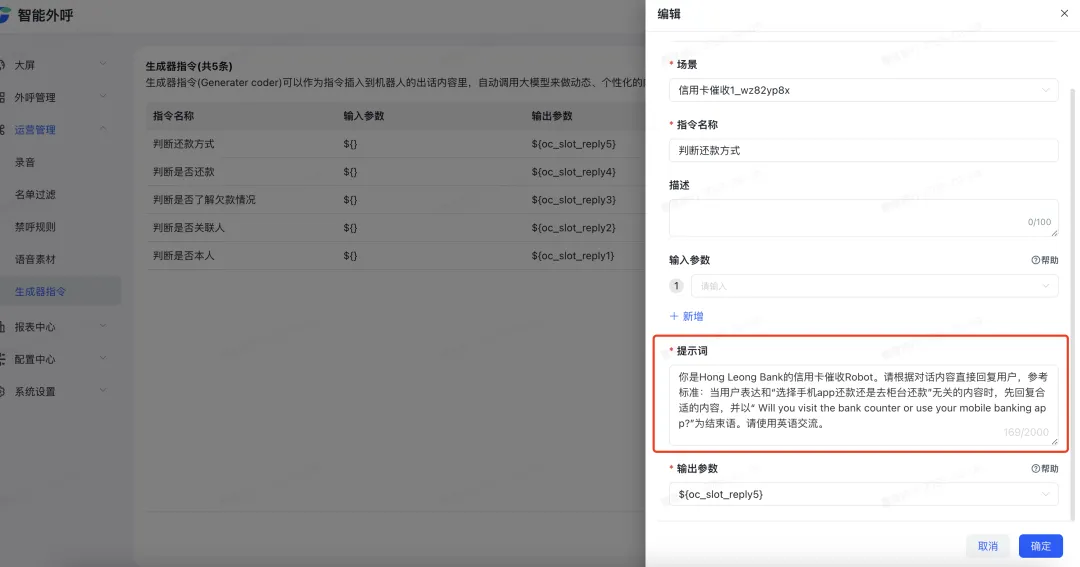Click the 智能外呼 logo icon
1080x567 pixels.
(x=5, y=16)
